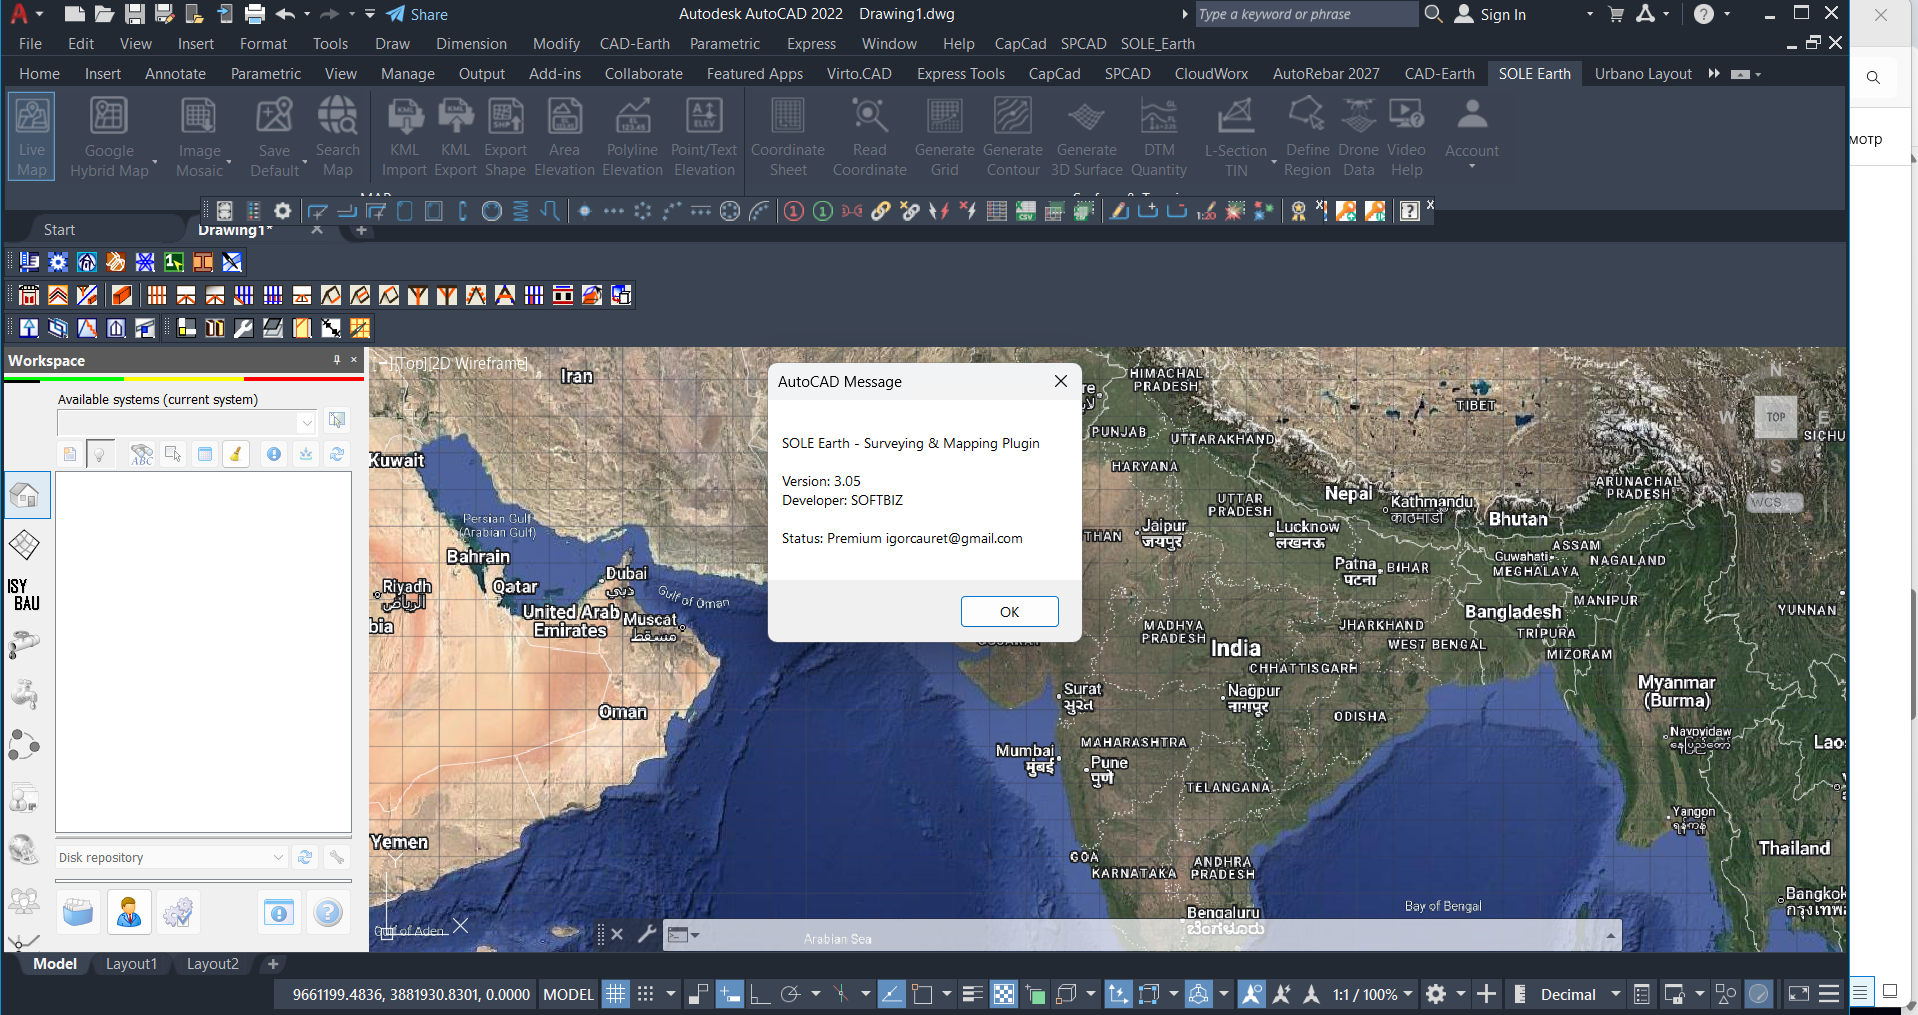The image size is (1918, 1015).
Task: Click Define Region tool
Action: [1307, 137]
